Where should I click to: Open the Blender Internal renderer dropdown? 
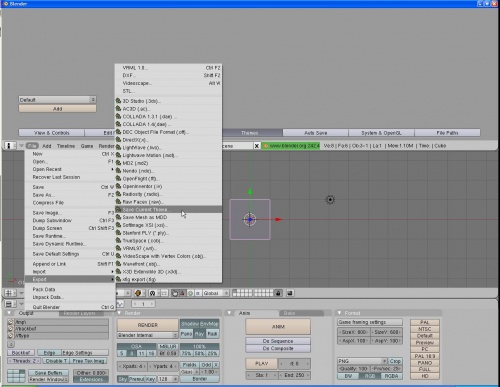click(147, 335)
